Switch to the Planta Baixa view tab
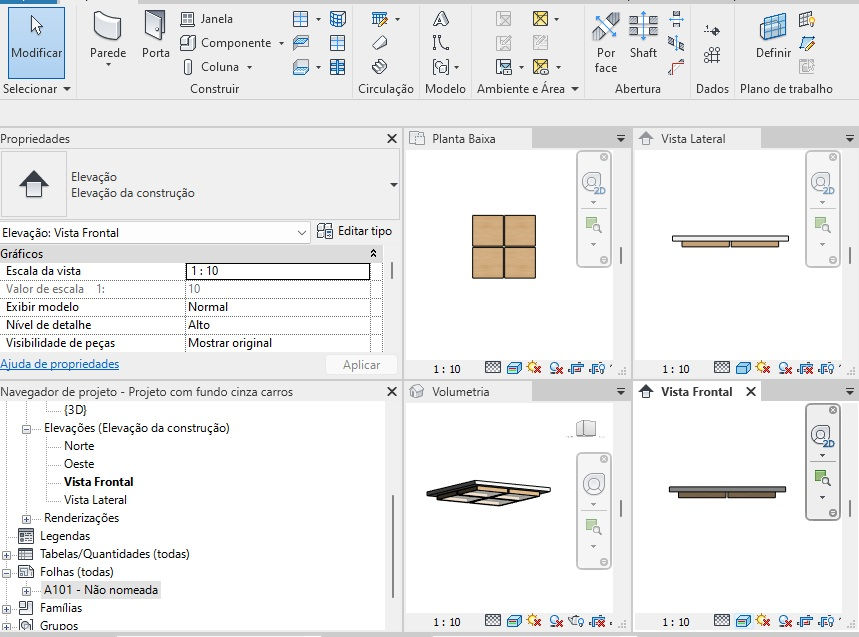Viewport: 859px width, 637px height. pos(468,139)
